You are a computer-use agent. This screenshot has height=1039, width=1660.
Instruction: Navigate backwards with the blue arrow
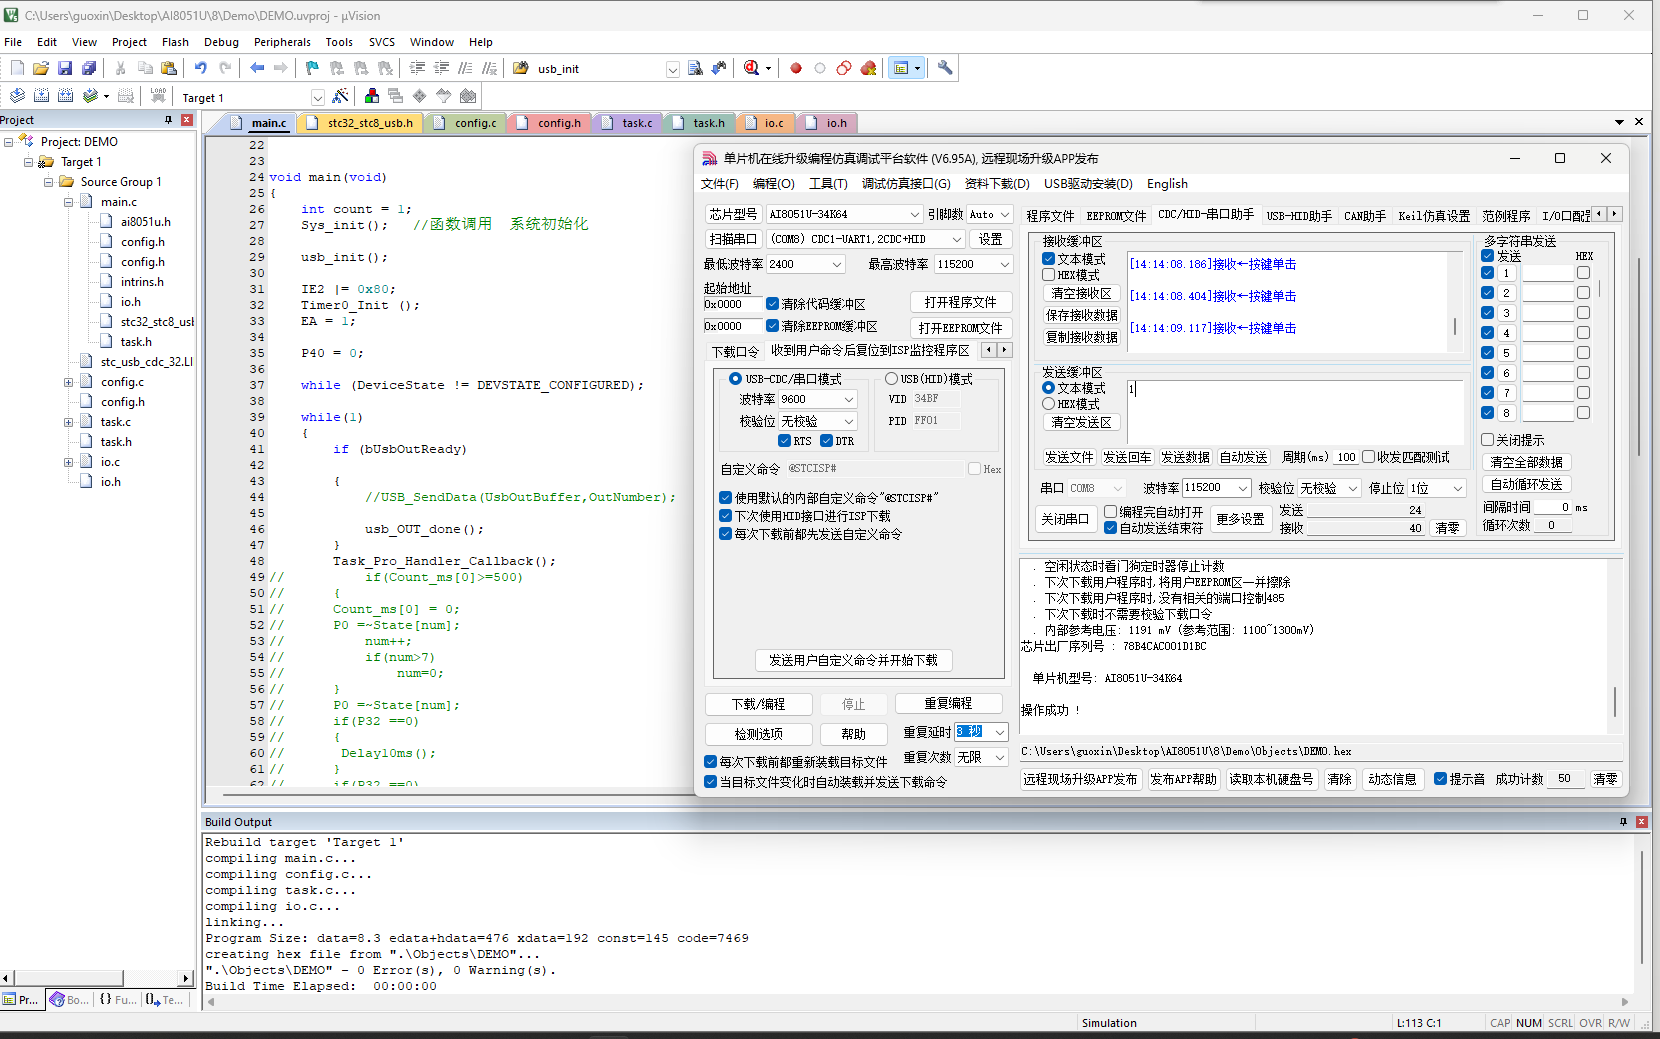coord(257,68)
